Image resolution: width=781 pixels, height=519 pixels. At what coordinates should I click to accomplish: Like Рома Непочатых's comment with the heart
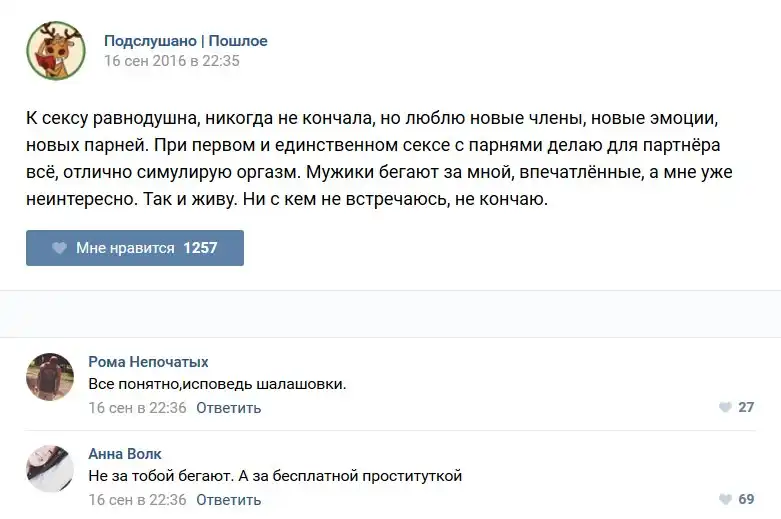[x=725, y=408]
